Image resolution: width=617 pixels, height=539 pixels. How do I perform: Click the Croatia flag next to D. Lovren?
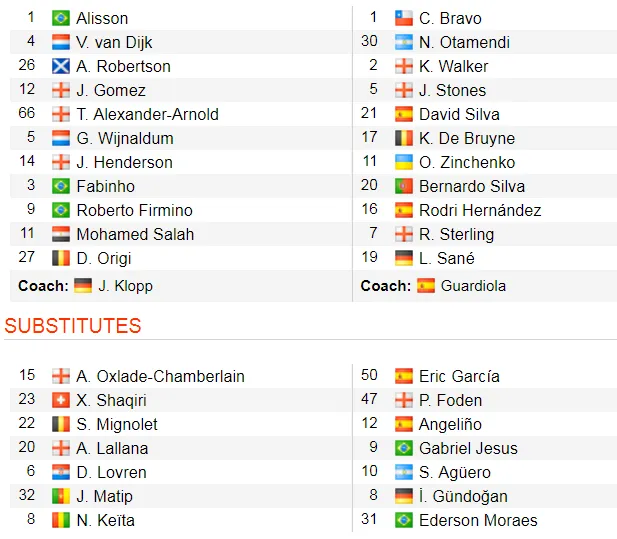[60, 472]
